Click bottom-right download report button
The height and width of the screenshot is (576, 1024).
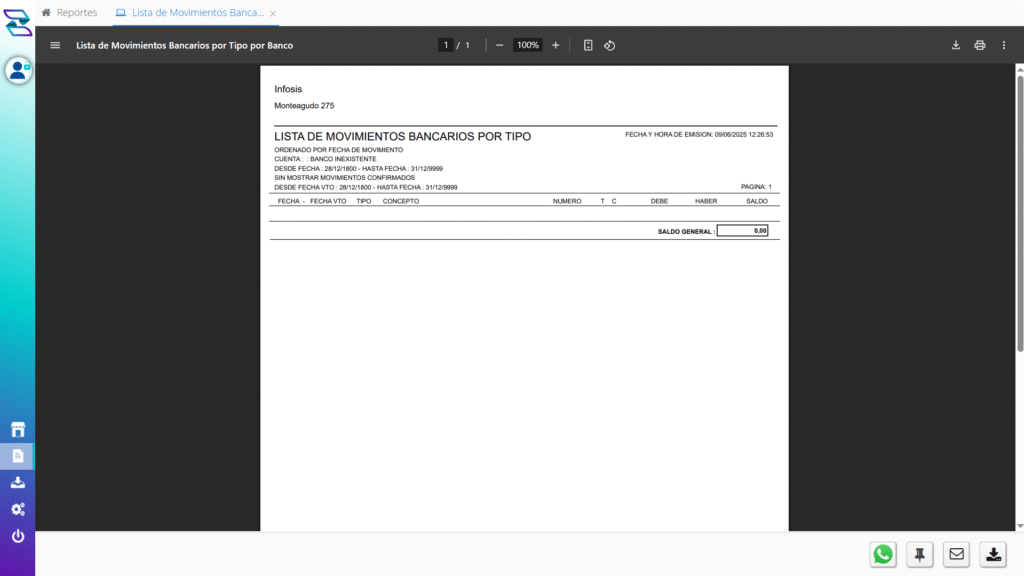993,554
